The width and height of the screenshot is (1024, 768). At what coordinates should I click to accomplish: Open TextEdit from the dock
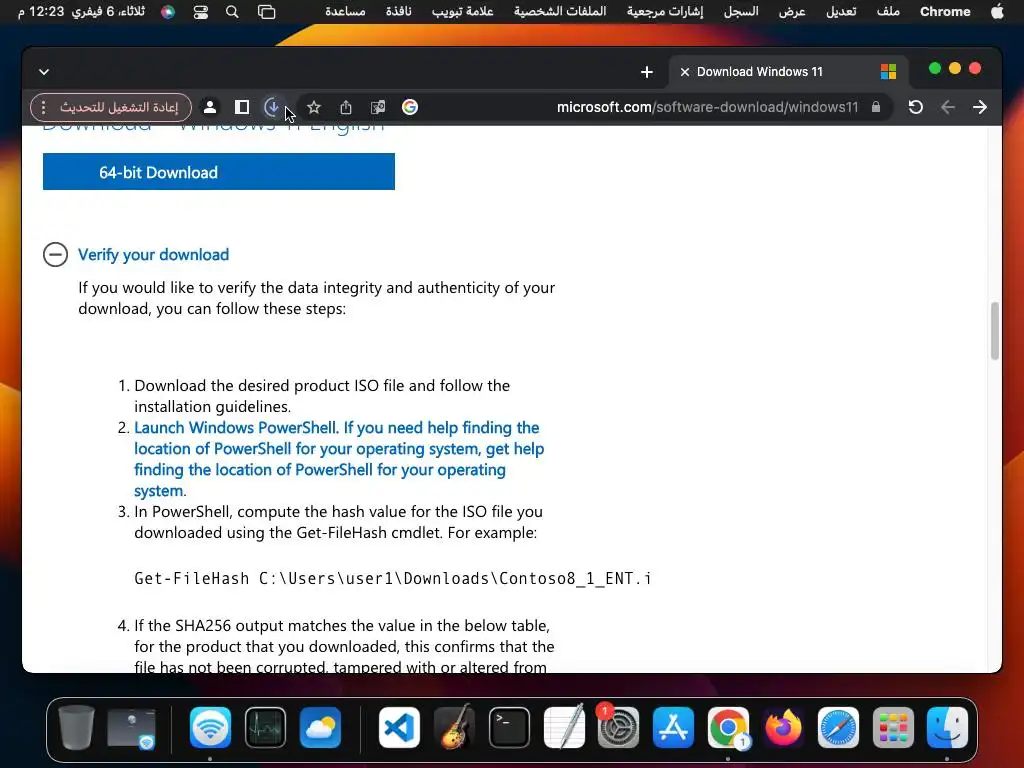[564, 727]
